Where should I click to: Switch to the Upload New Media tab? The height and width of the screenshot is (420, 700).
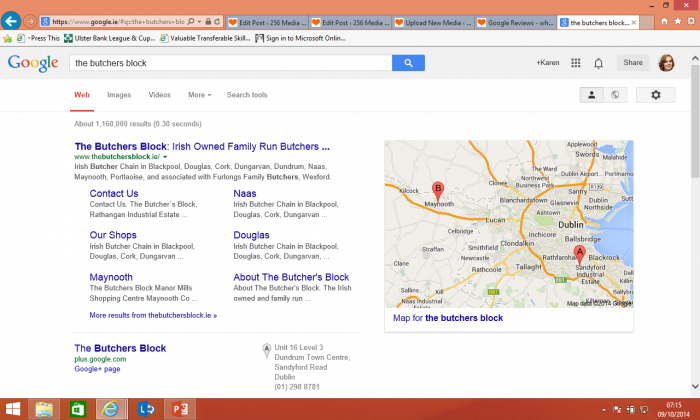click(x=433, y=22)
